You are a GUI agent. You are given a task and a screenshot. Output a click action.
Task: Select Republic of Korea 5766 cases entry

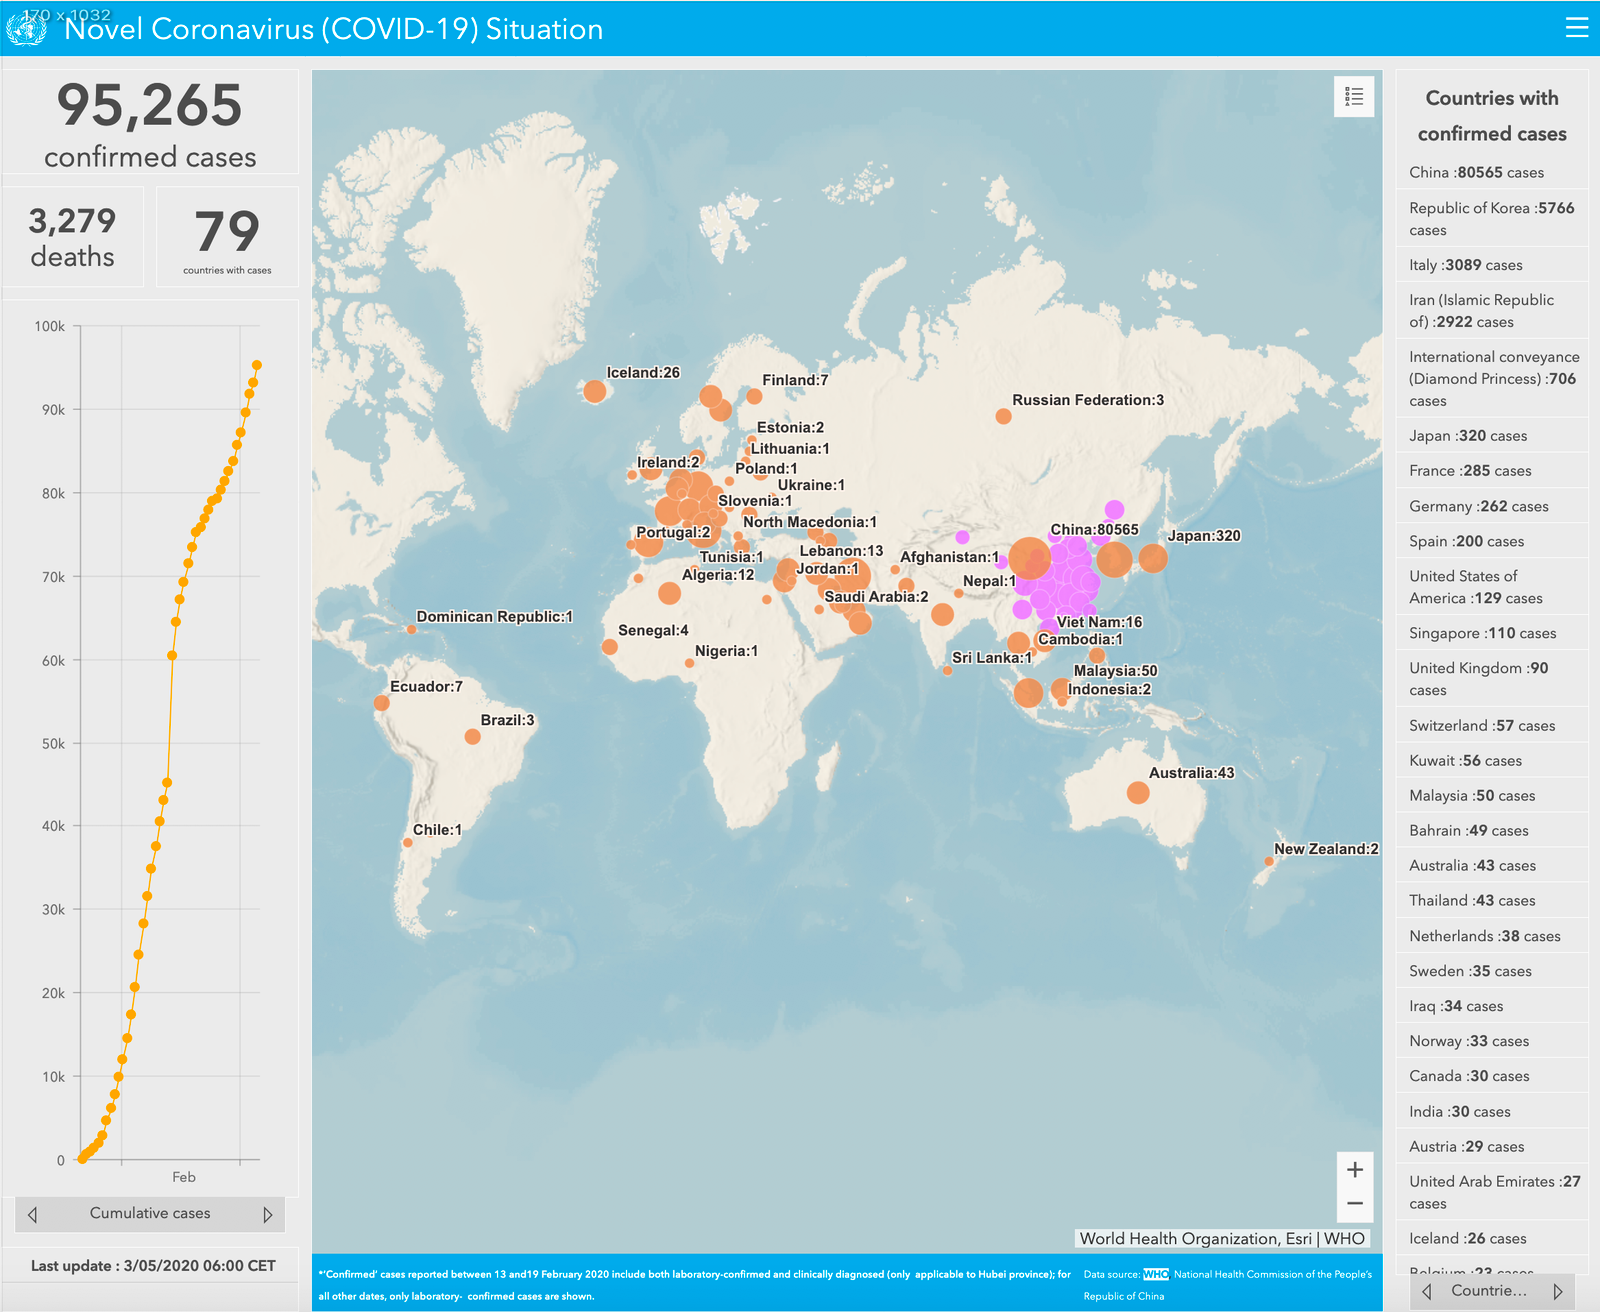1491,218
